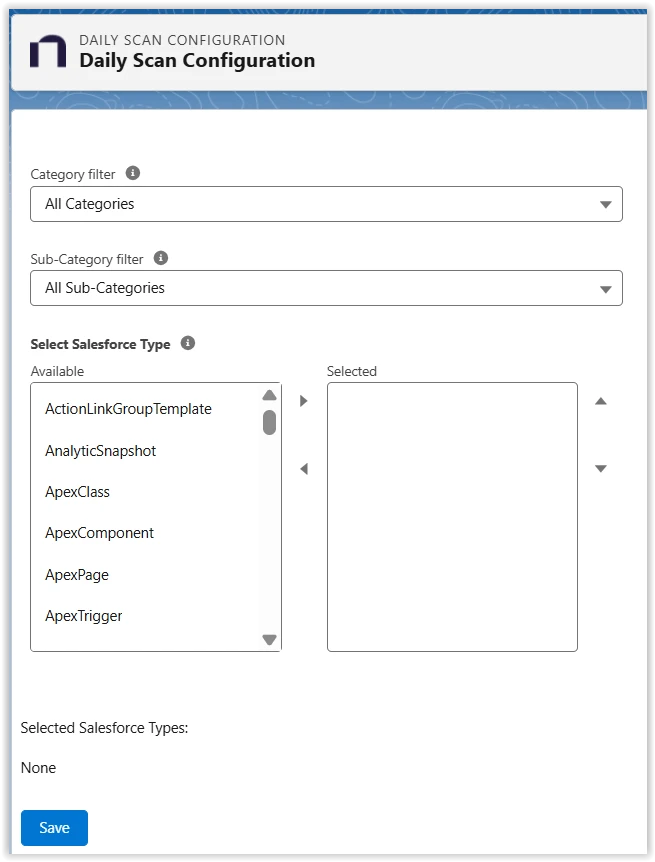Viewport: 655px width, 862px height.
Task: Click down arrow beside Selected list
Action: pyautogui.click(x=601, y=467)
